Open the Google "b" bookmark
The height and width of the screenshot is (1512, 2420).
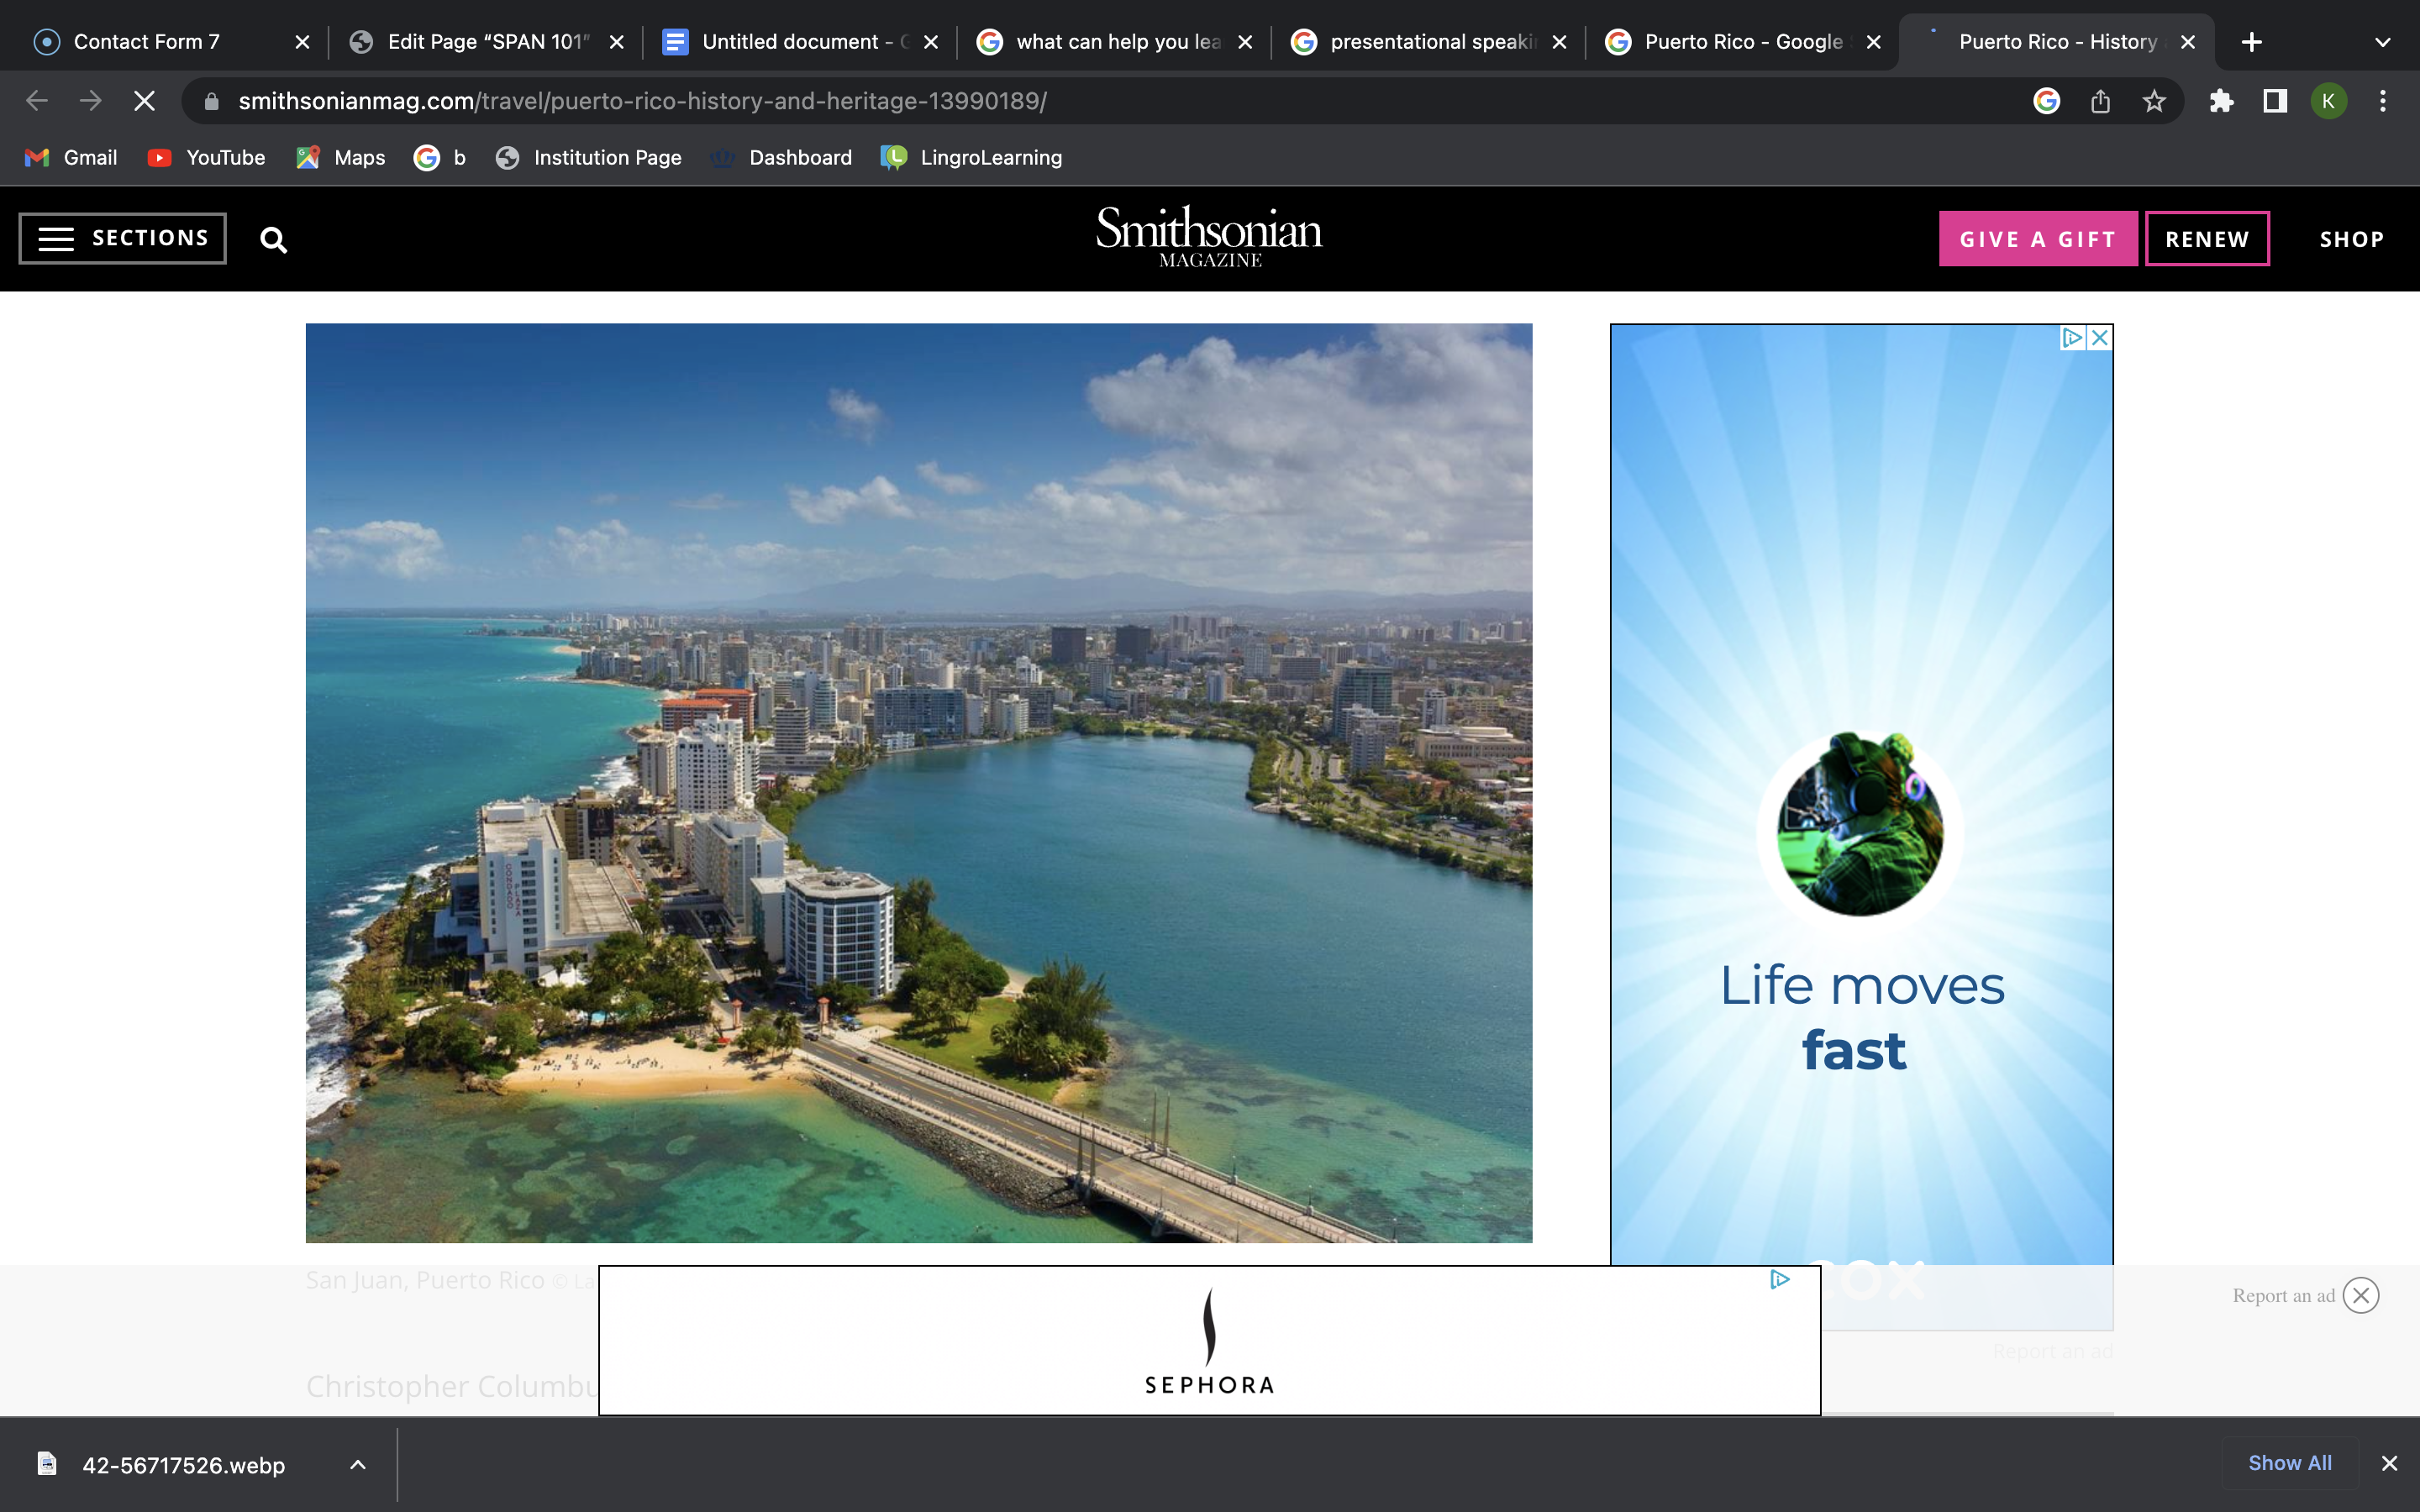pyautogui.click(x=440, y=158)
